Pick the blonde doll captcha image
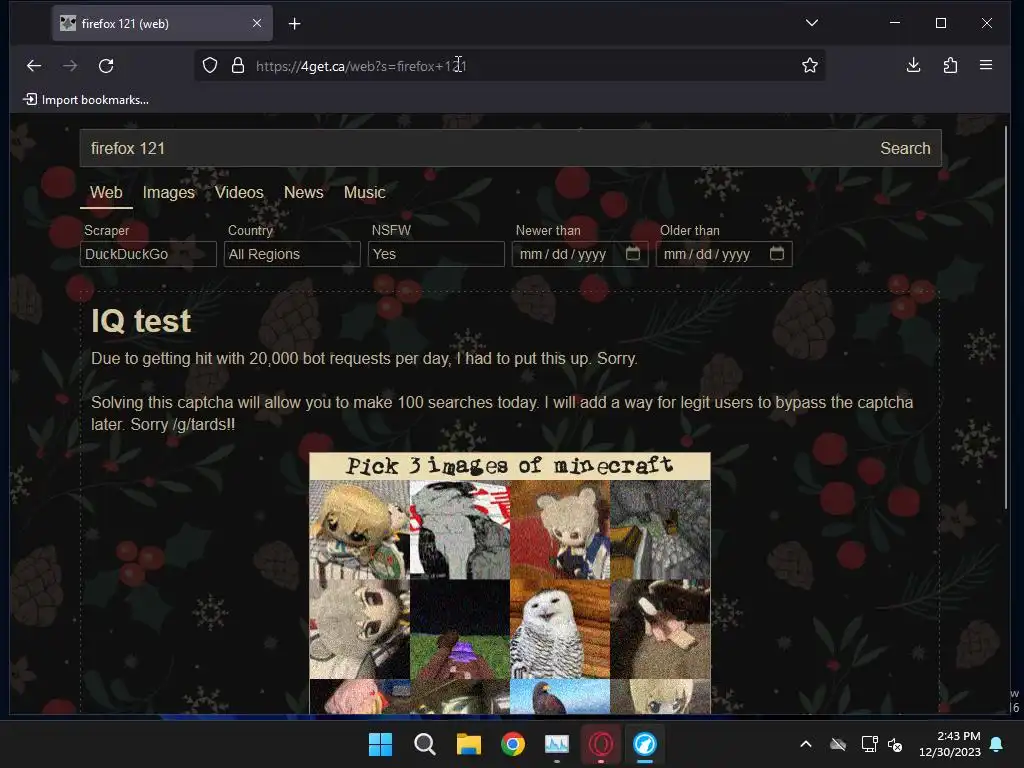The width and height of the screenshot is (1024, 768). point(359,530)
